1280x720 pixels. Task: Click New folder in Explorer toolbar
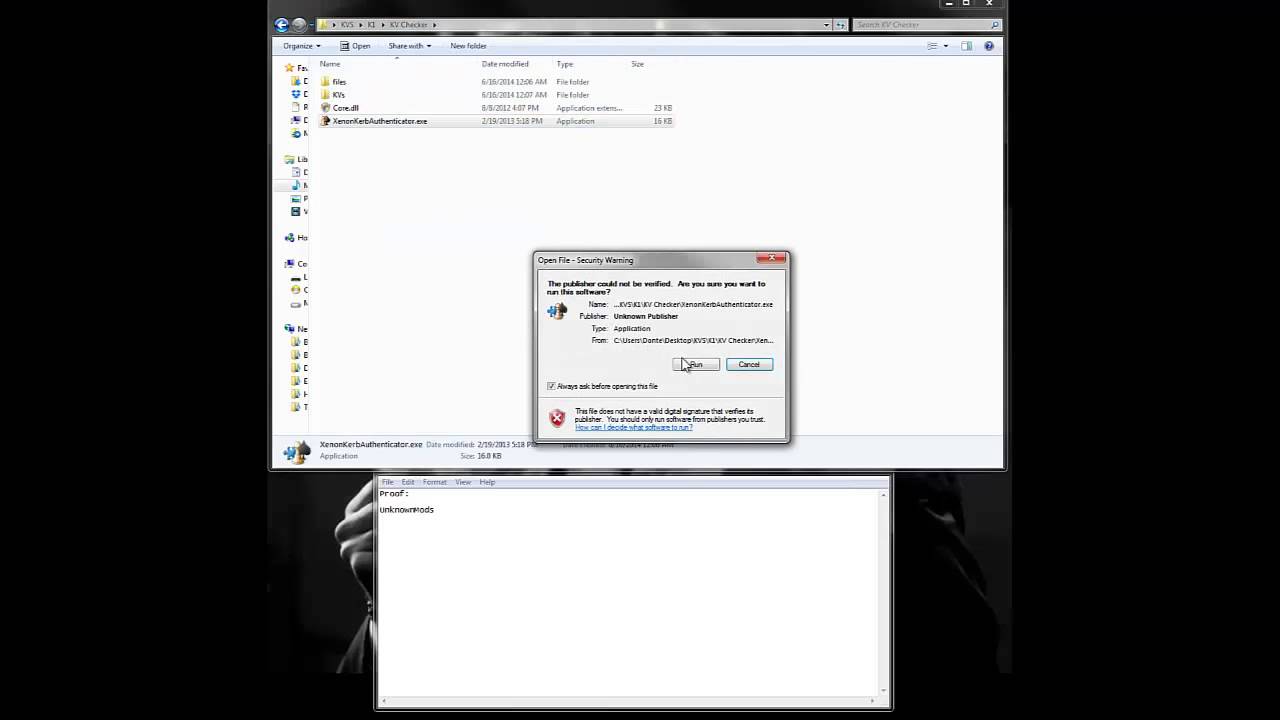pyautogui.click(x=468, y=46)
